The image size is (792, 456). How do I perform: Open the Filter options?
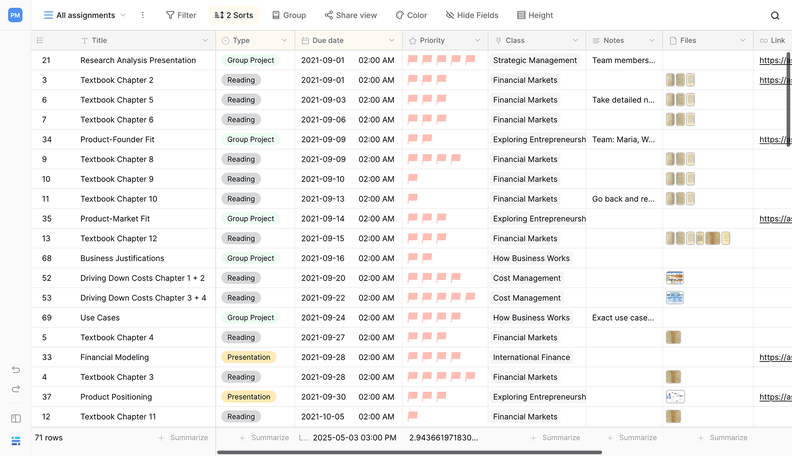coord(181,16)
